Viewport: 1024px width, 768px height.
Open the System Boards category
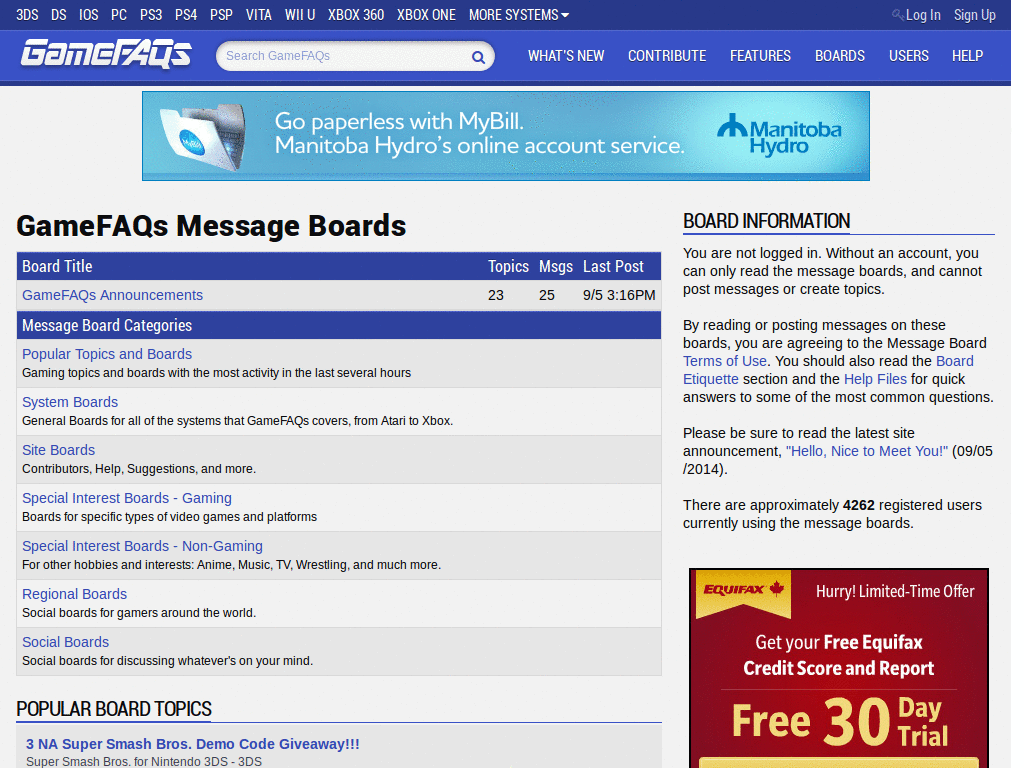click(x=69, y=401)
